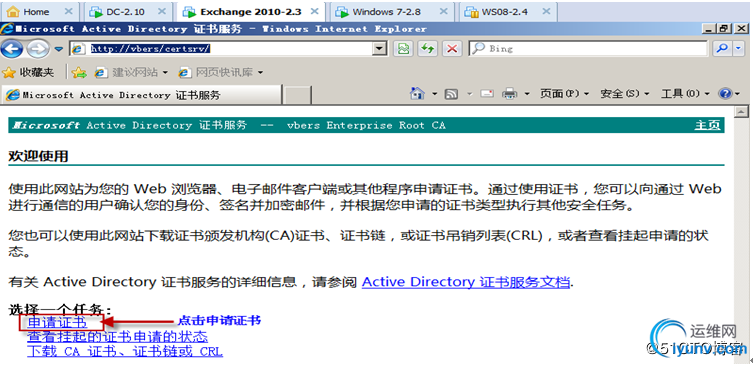The image size is (753, 365).
Task: Open the 收藏夹 favorites star button
Action: coord(29,73)
